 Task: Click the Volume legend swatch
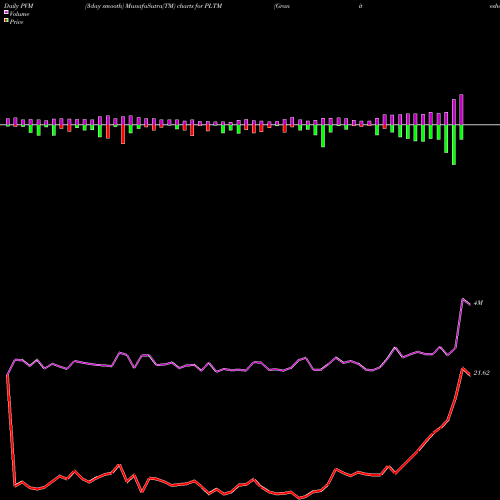(6, 13)
